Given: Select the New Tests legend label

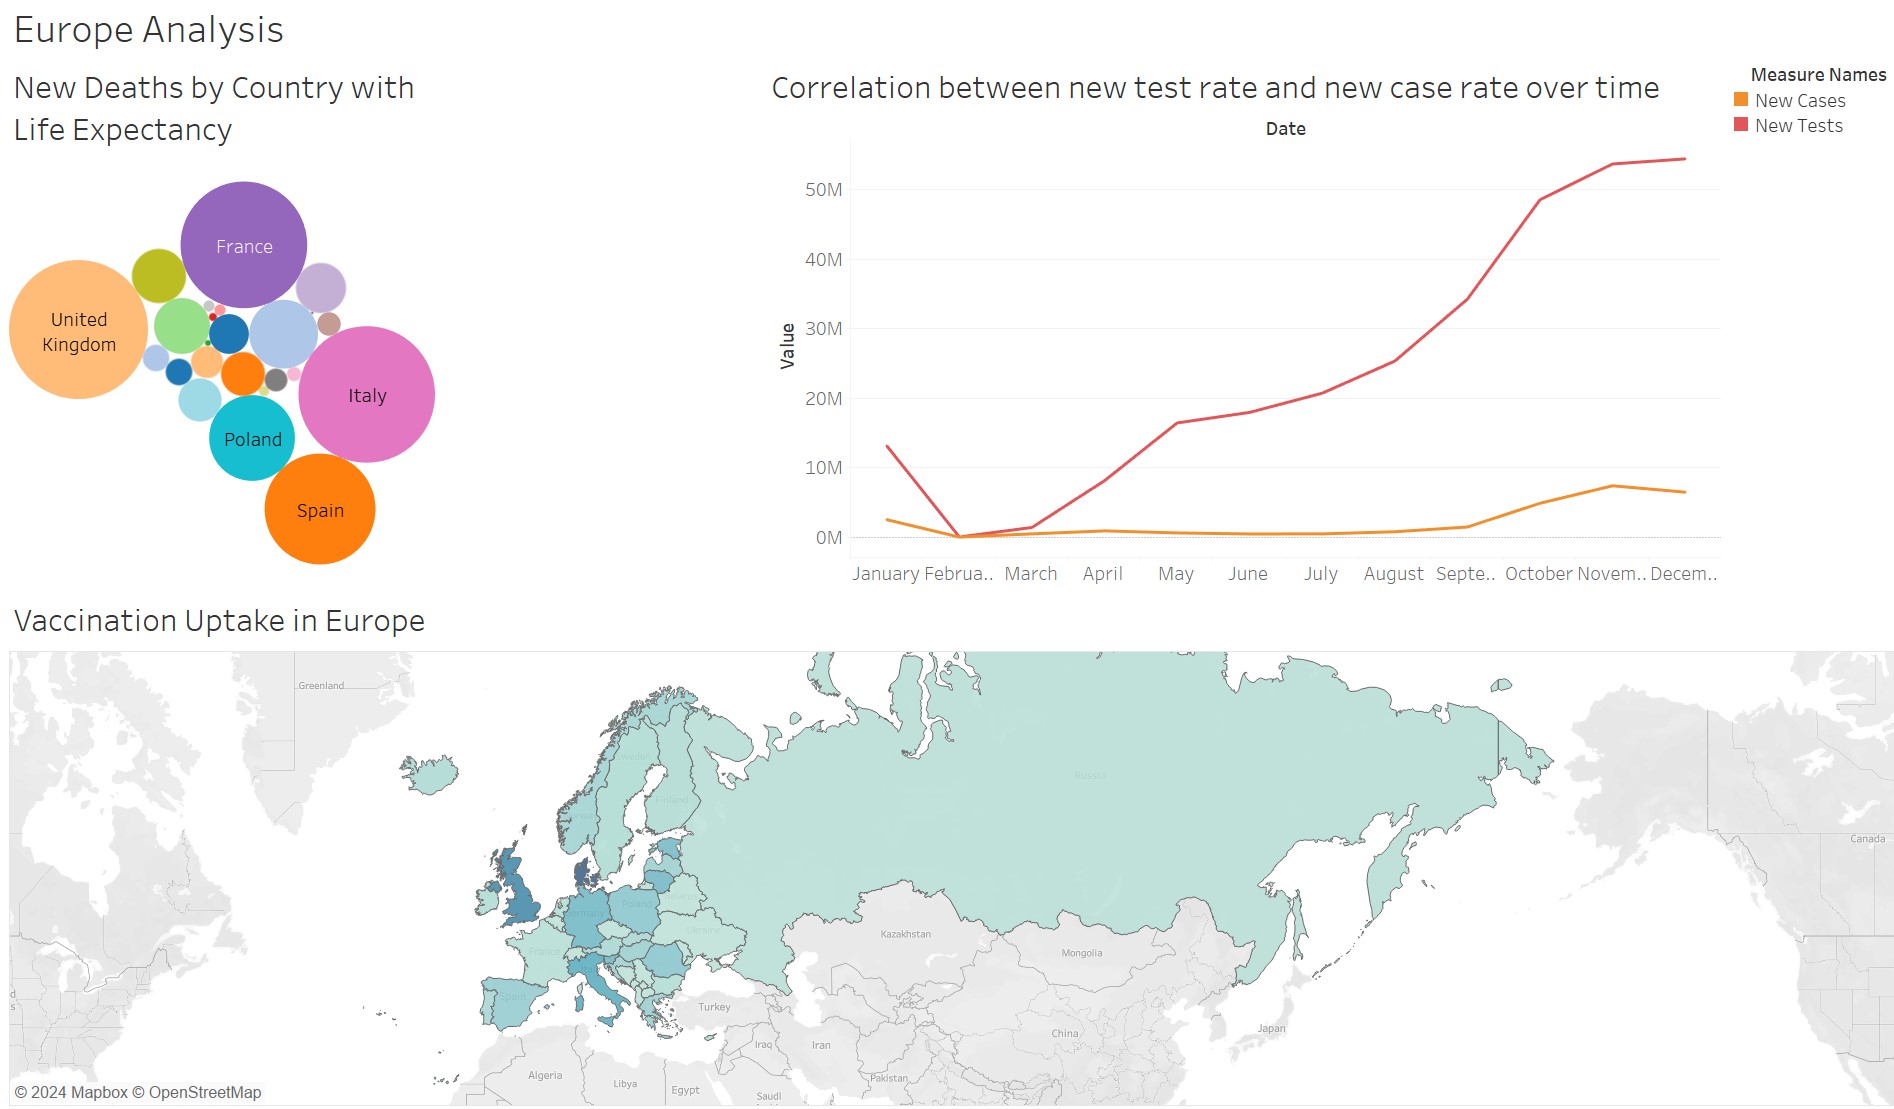Looking at the screenshot, I should tap(1798, 125).
